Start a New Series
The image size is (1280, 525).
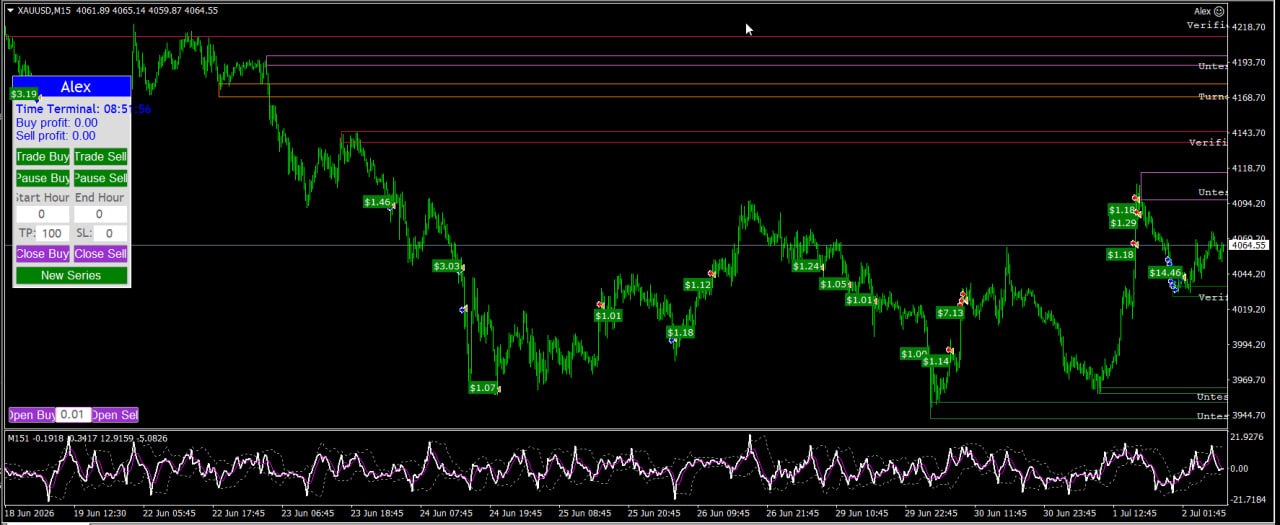71,275
